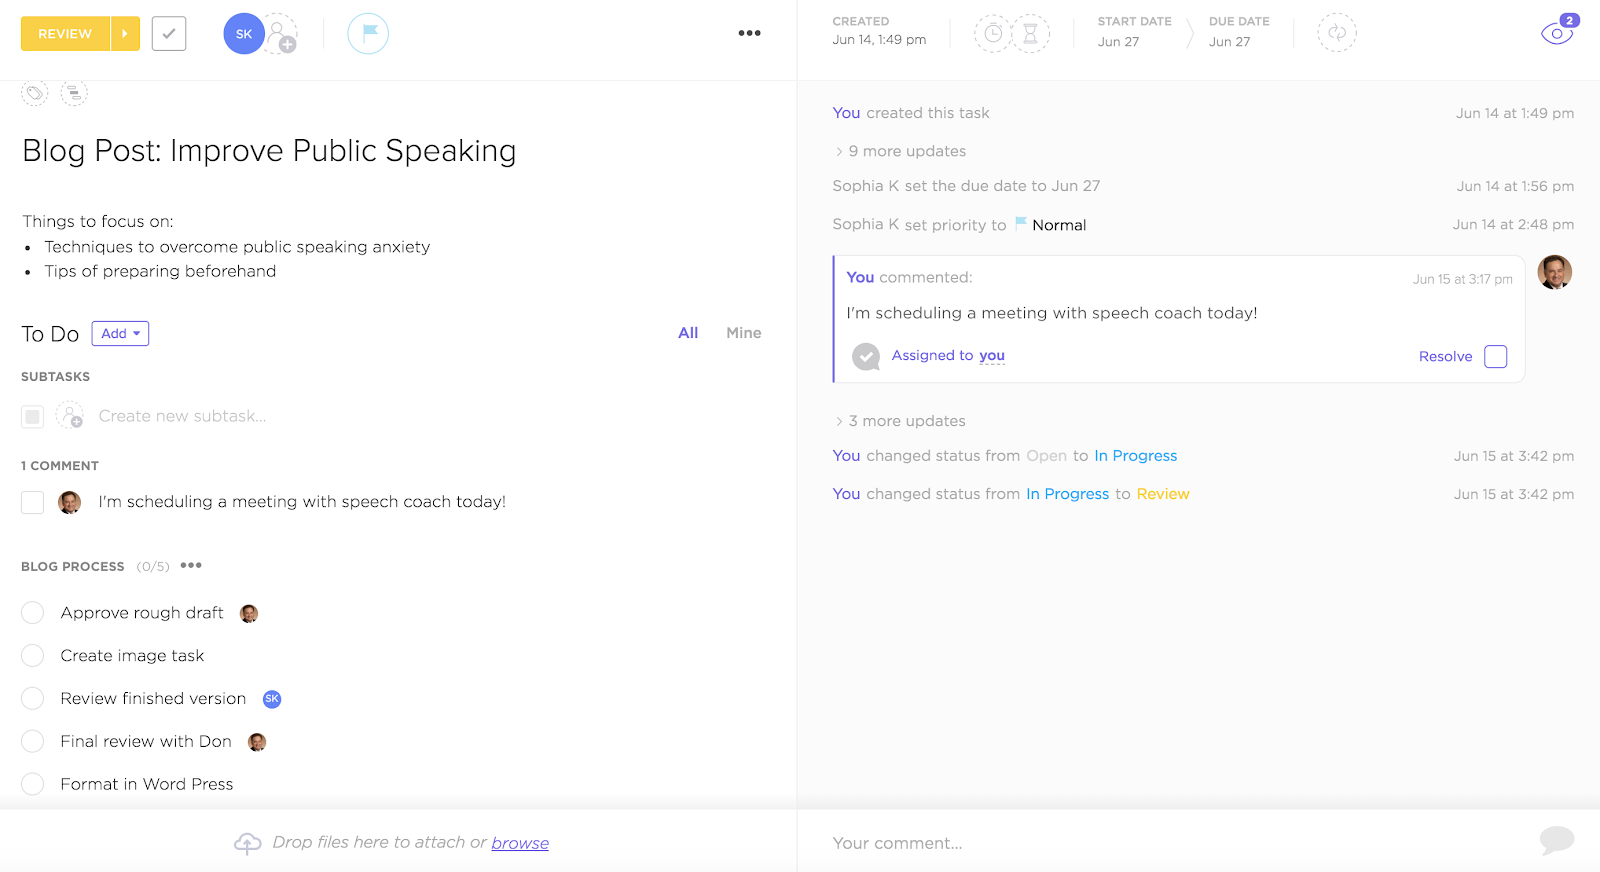
Task: Click the time estimate hourglass icon
Action: (x=1030, y=34)
